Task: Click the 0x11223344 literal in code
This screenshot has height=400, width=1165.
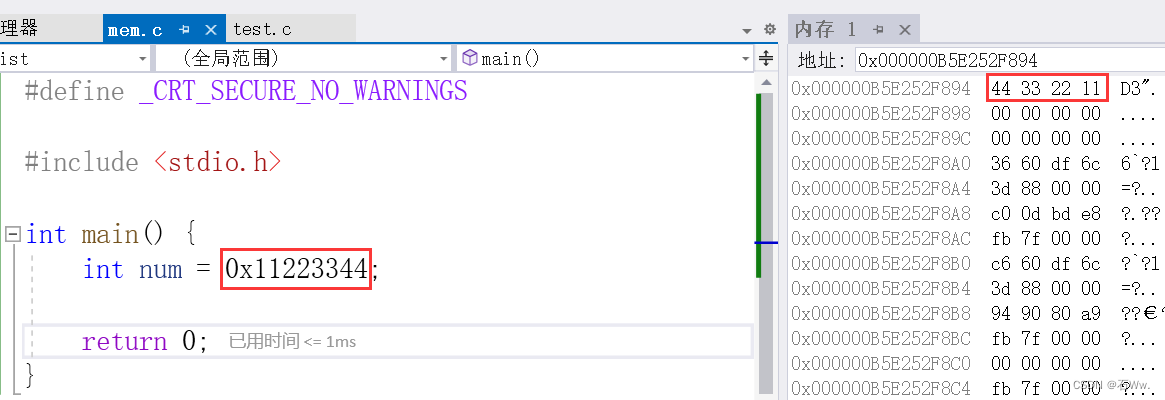Action: [x=296, y=269]
